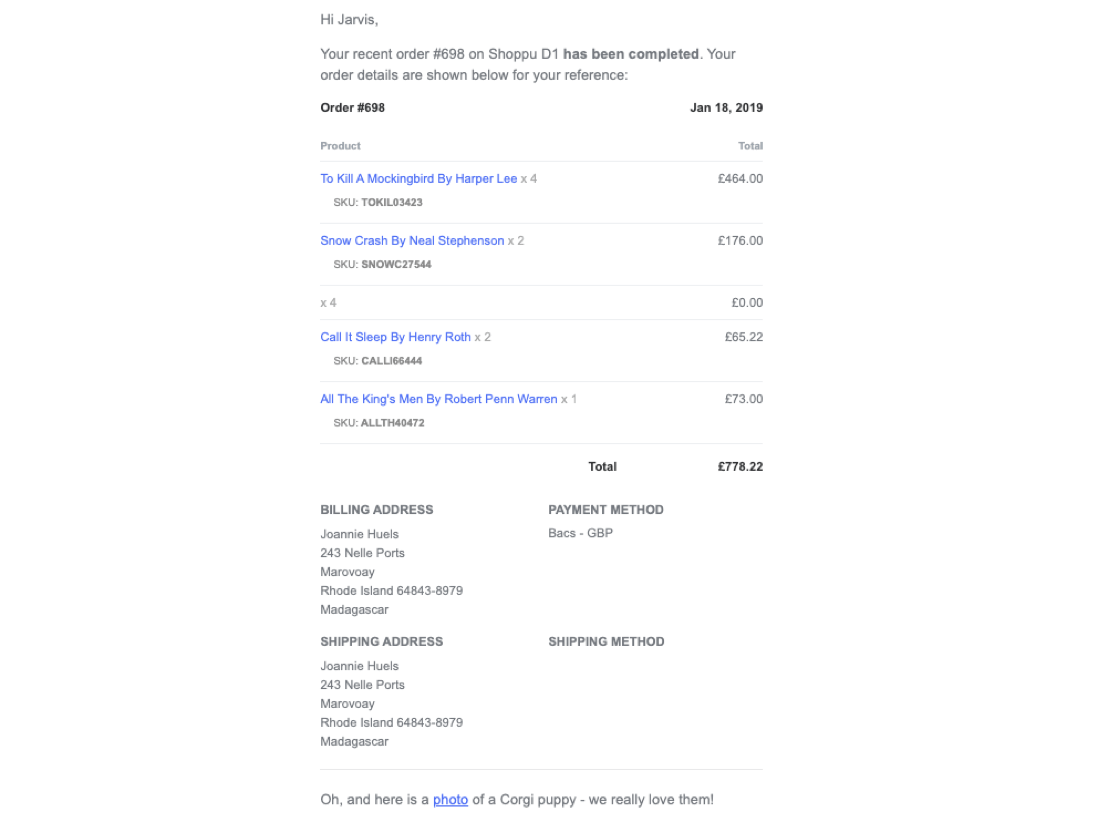Click the Order #698 heading

point(352,108)
